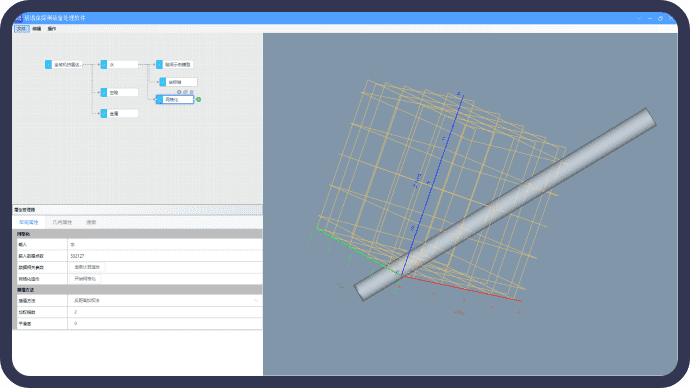Open the 文件 menu
690x388 pixels.
tap(22, 29)
